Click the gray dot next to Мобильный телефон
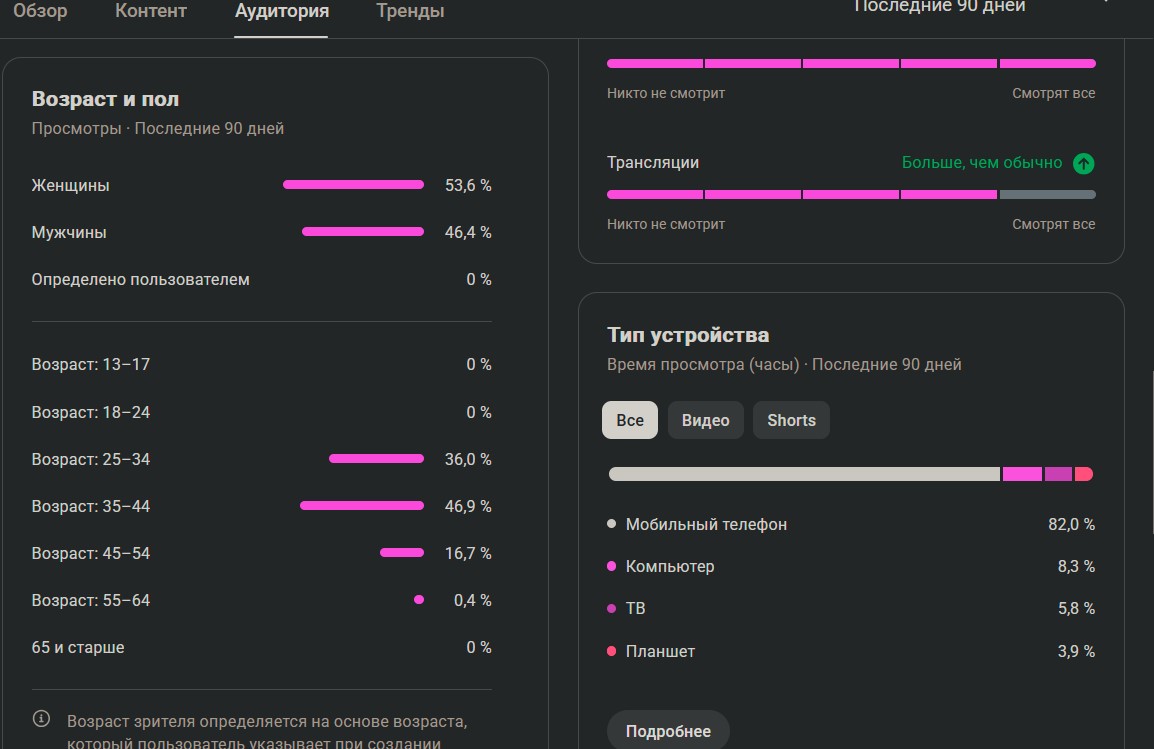The image size is (1154, 749). pyautogui.click(x=611, y=524)
